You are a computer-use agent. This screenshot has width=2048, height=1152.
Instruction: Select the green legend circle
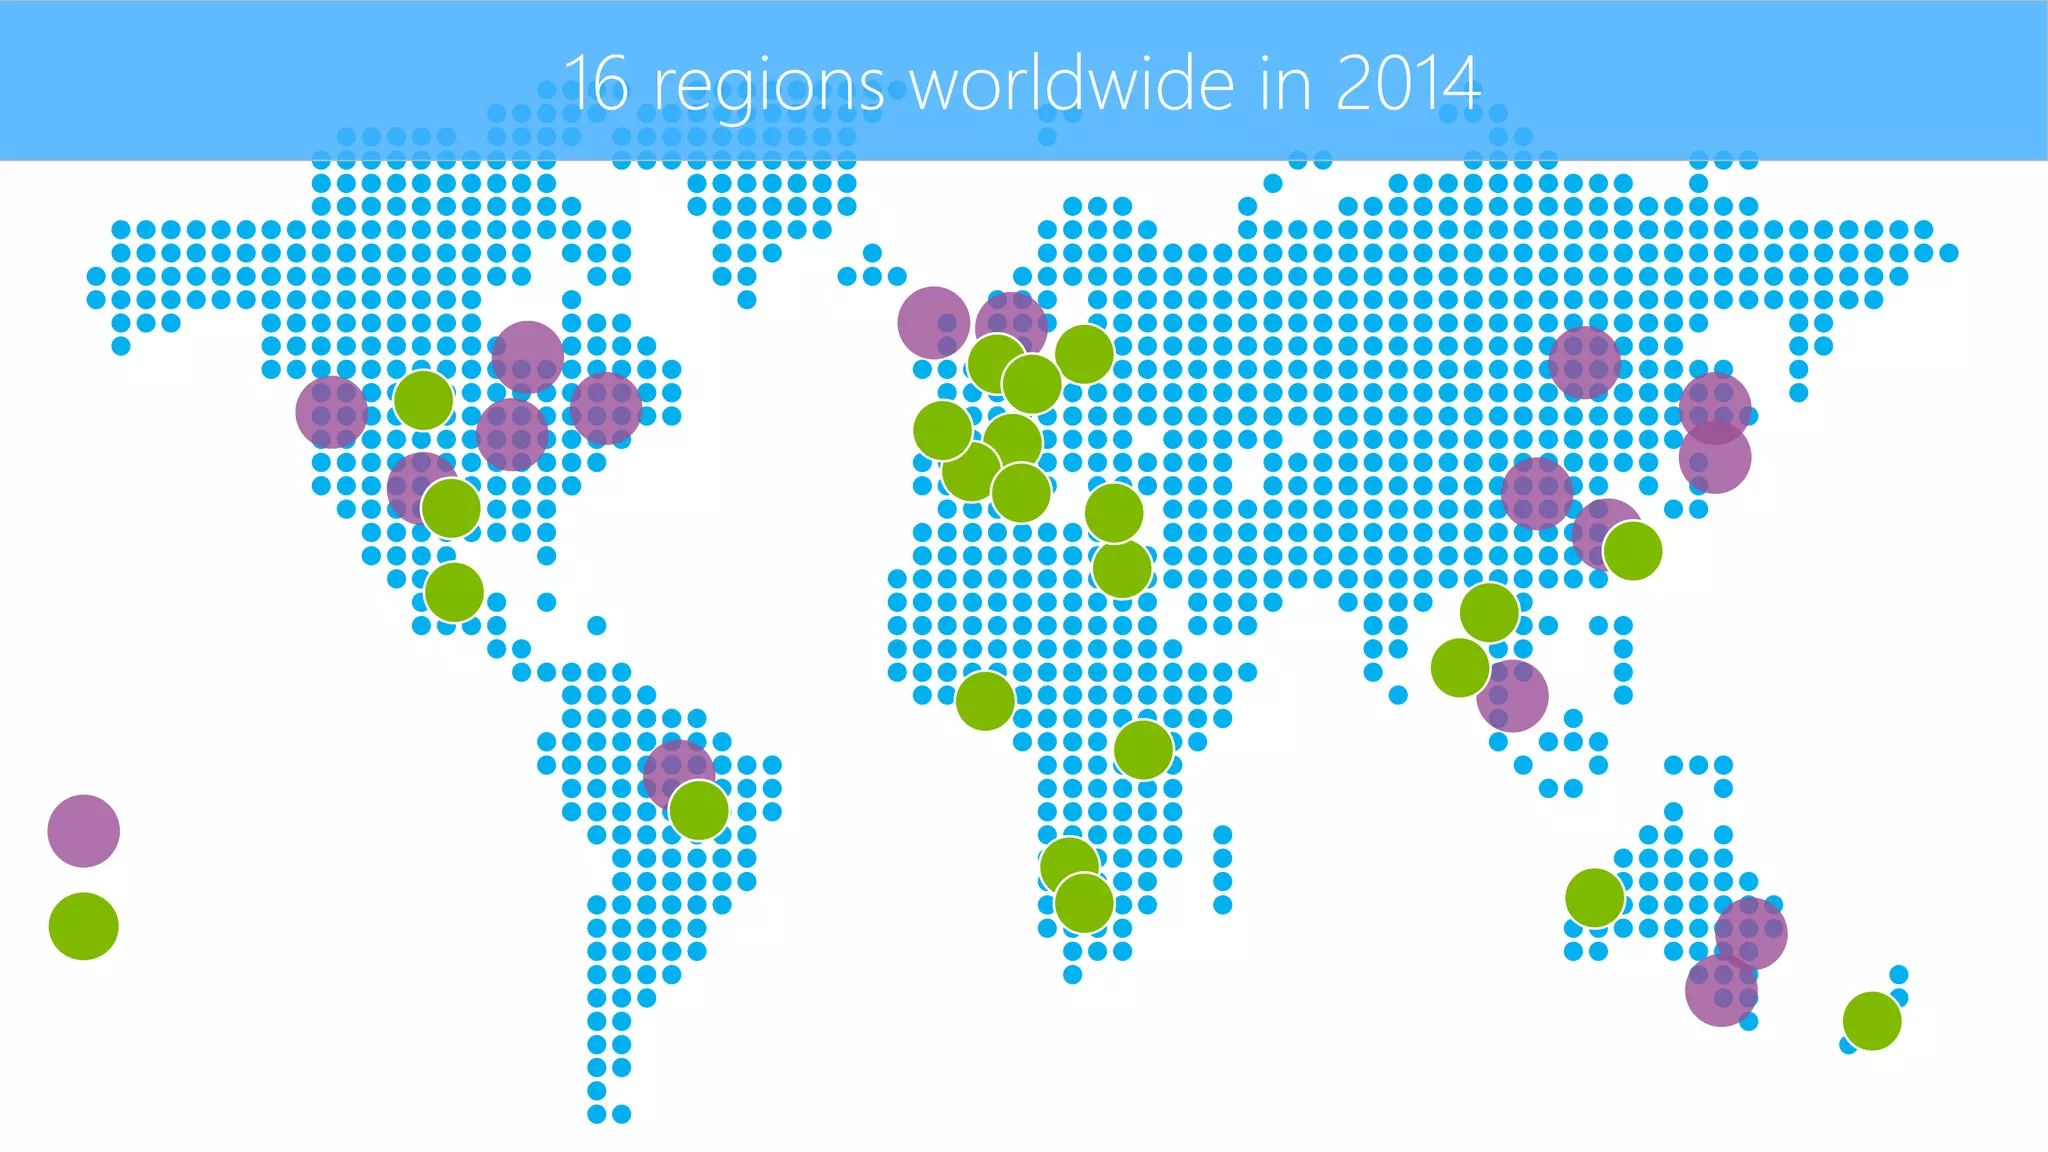84,926
